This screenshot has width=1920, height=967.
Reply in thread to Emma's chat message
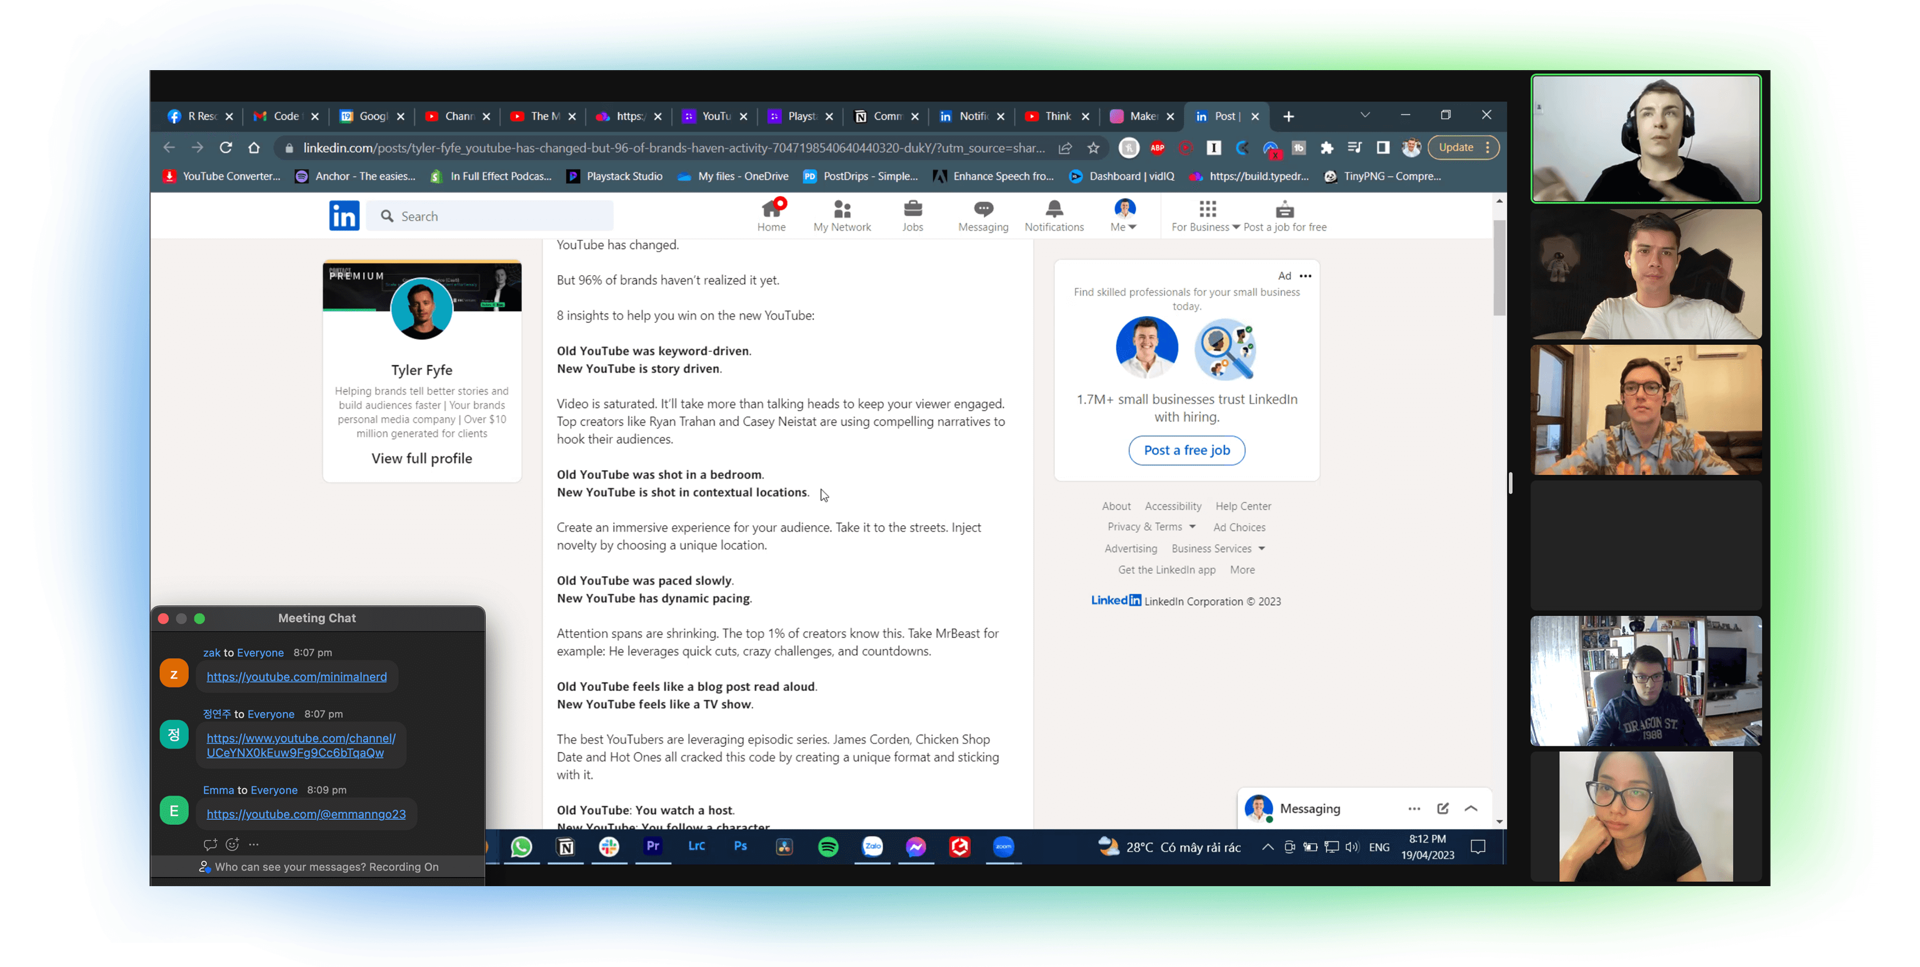tap(210, 844)
